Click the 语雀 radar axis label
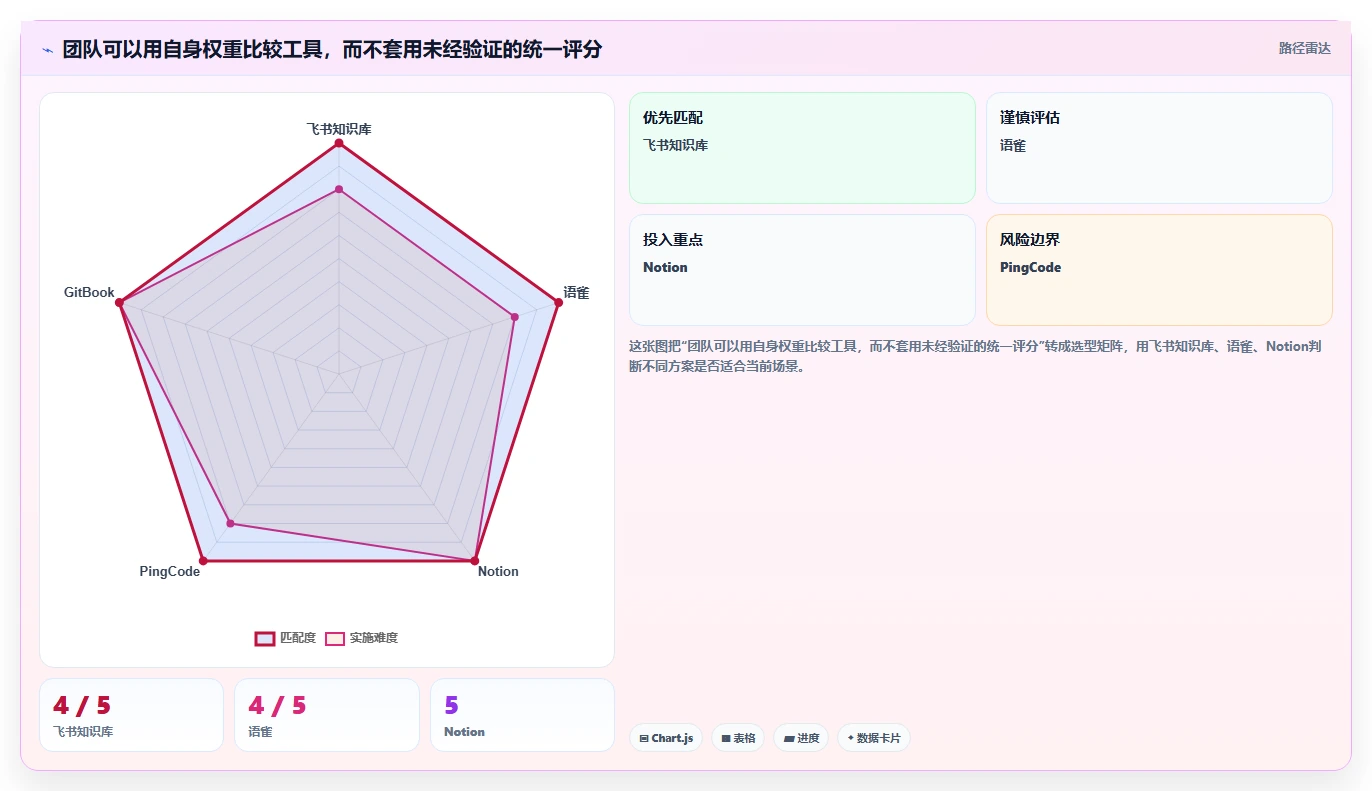Screen dimensions: 1372x791 tap(576, 293)
